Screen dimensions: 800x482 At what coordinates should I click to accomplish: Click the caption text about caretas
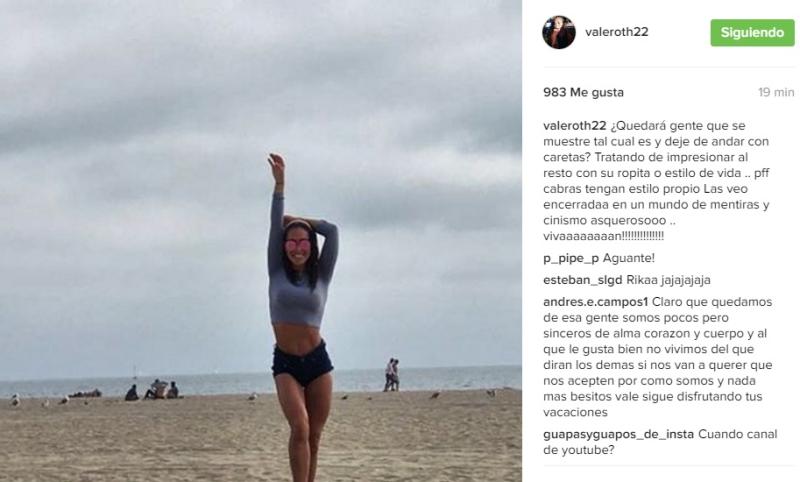(657, 181)
